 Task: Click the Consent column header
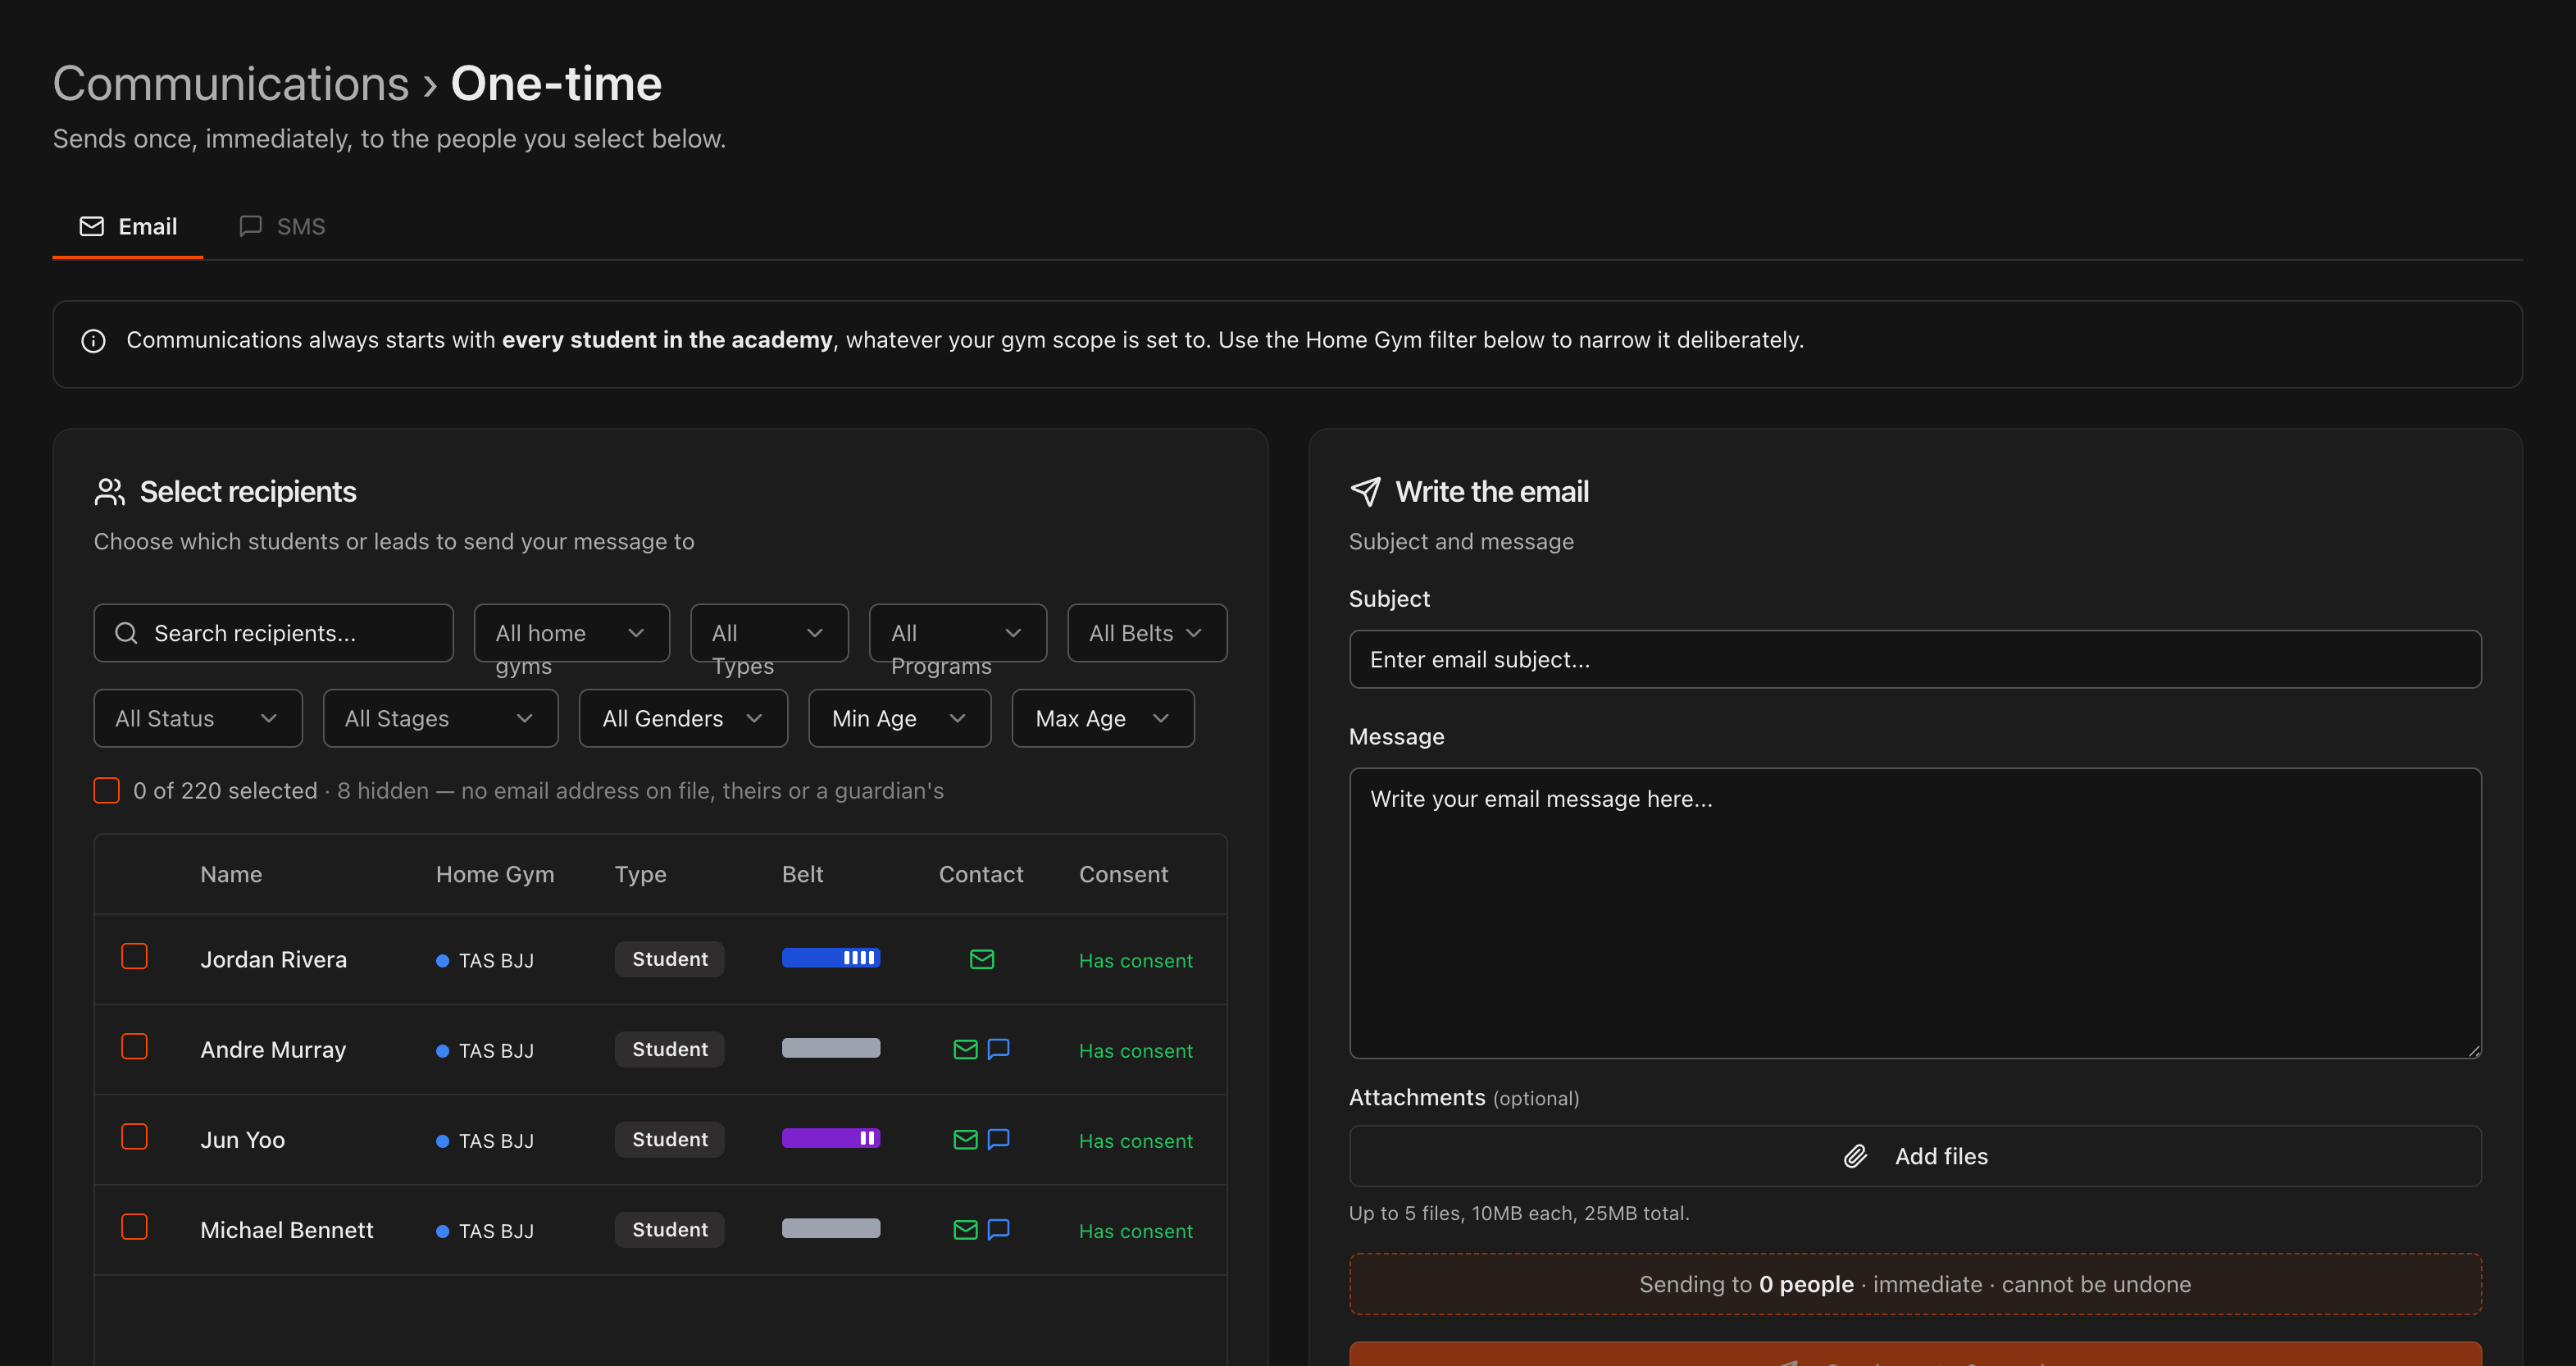click(x=1123, y=875)
